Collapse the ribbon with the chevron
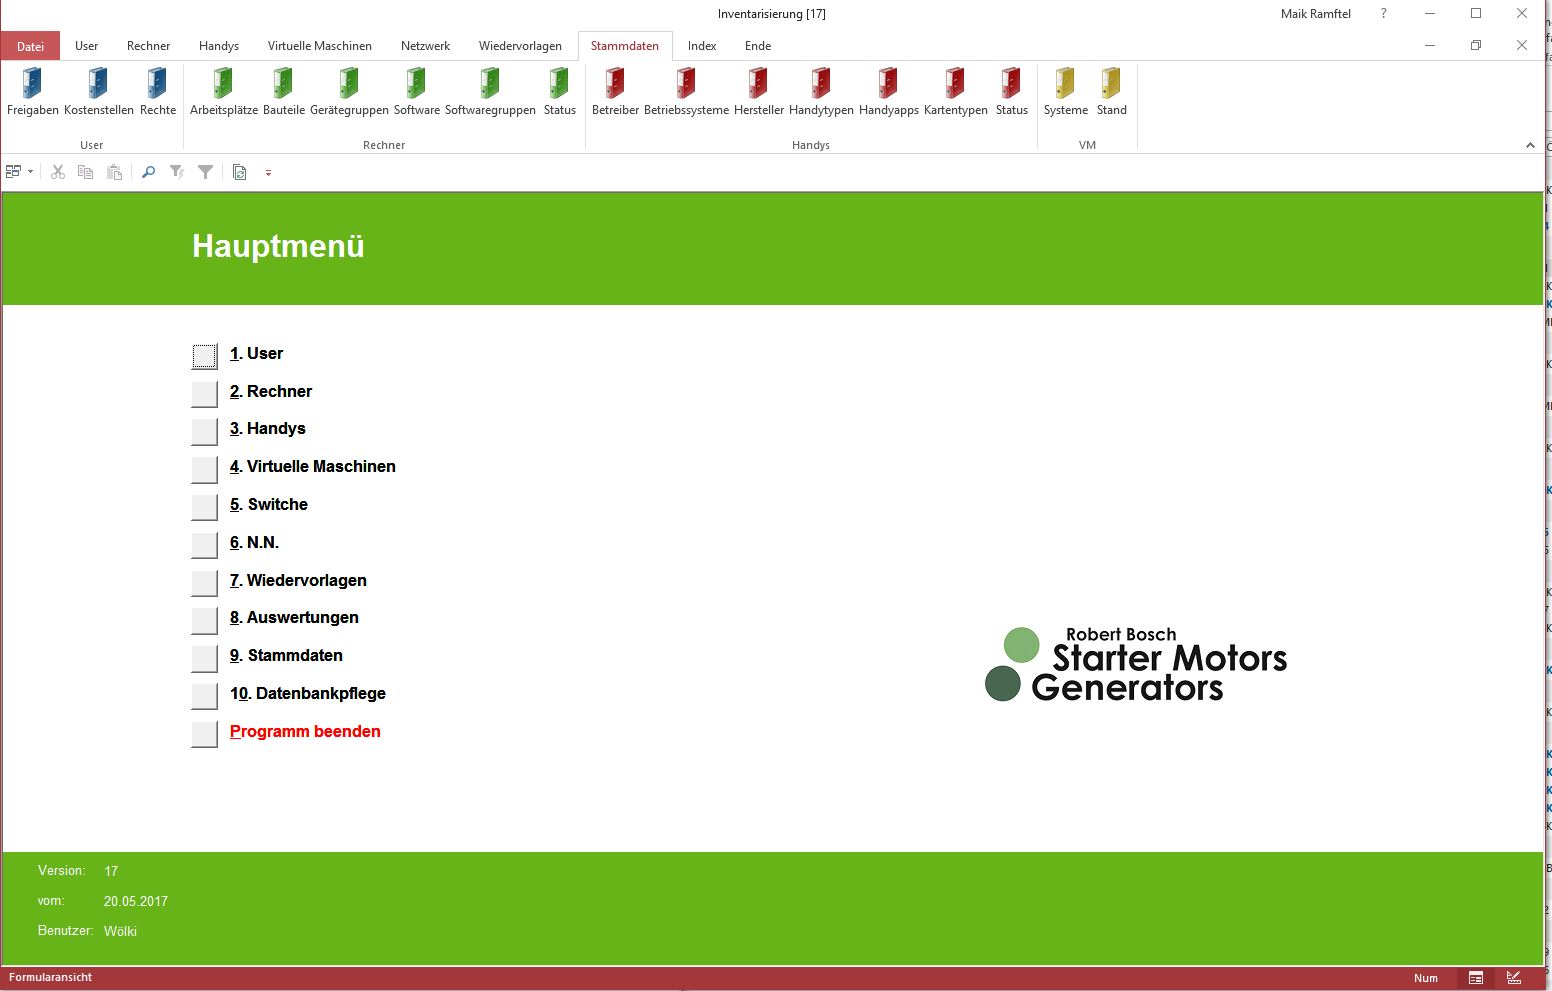Image resolution: width=1552 pixels, height=991 pixels. click(x=1530, y=145)
